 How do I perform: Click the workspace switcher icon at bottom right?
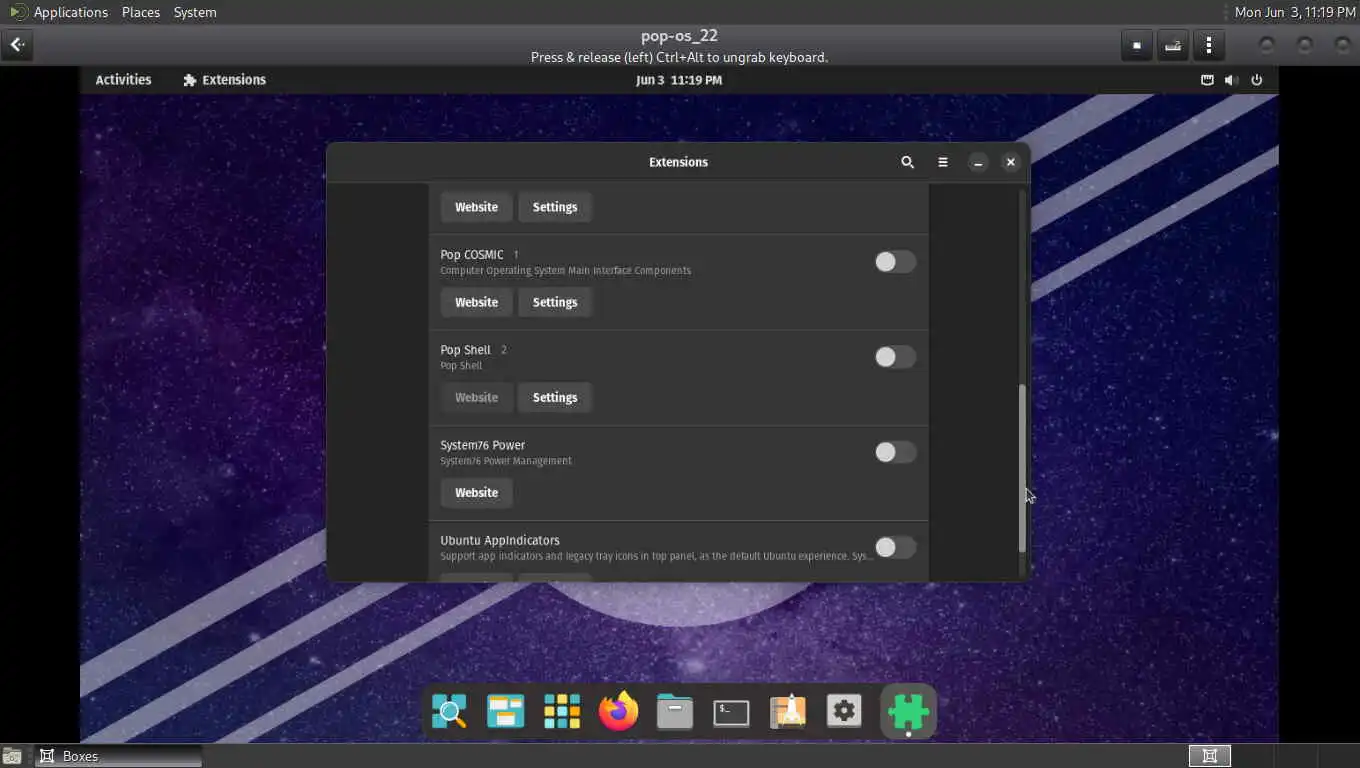click(x=1209, y=756)
